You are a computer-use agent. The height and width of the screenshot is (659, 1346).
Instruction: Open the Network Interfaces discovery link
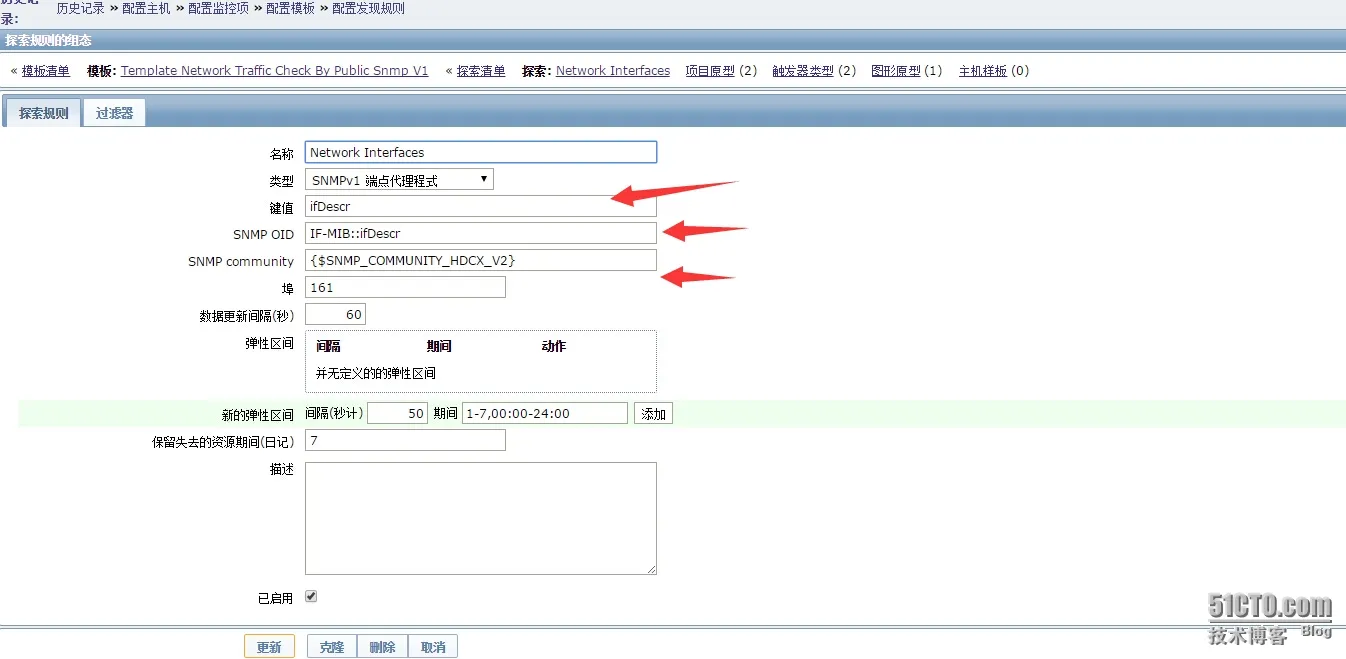tap(613, 71)
